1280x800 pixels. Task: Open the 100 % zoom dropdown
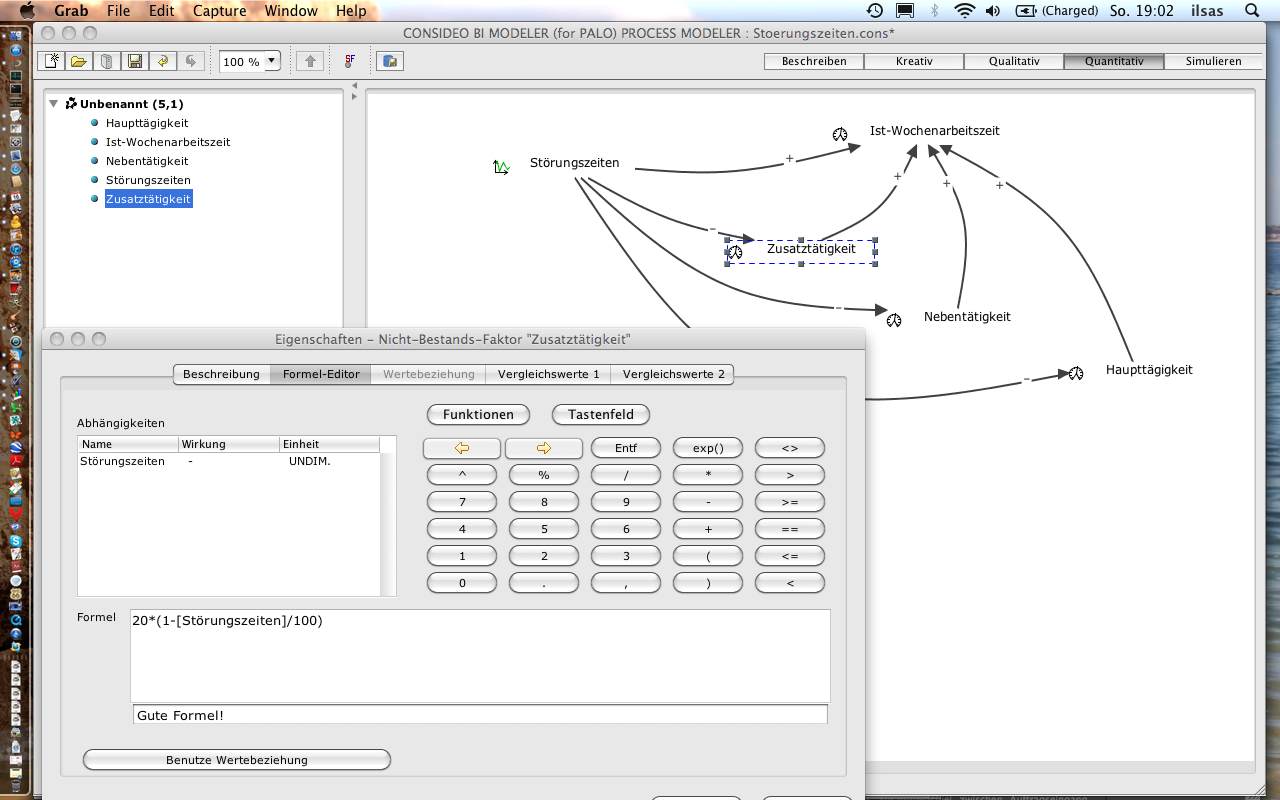point(270,61)
